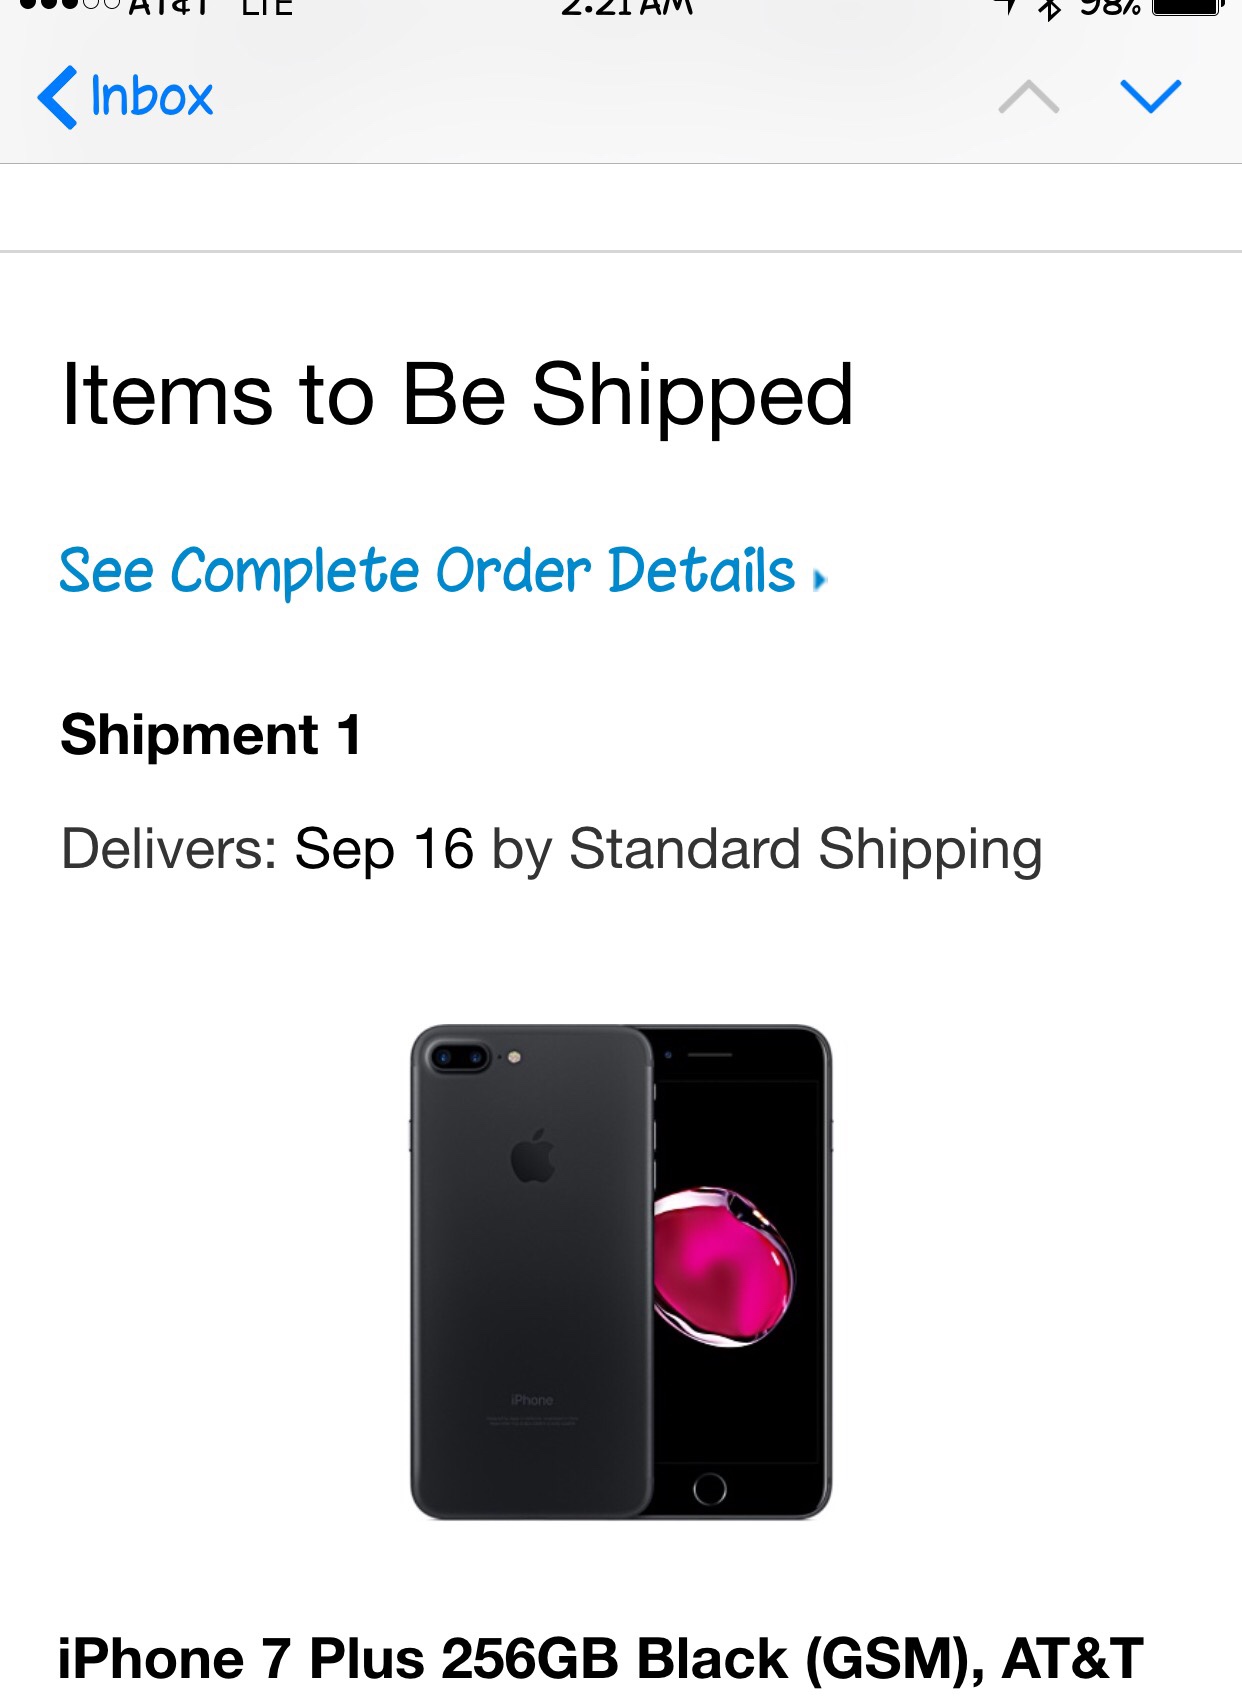Tap the LTE network indicator
Image resolution: width=1242 pixels, height=1696 pixels.
click(267, 8)
